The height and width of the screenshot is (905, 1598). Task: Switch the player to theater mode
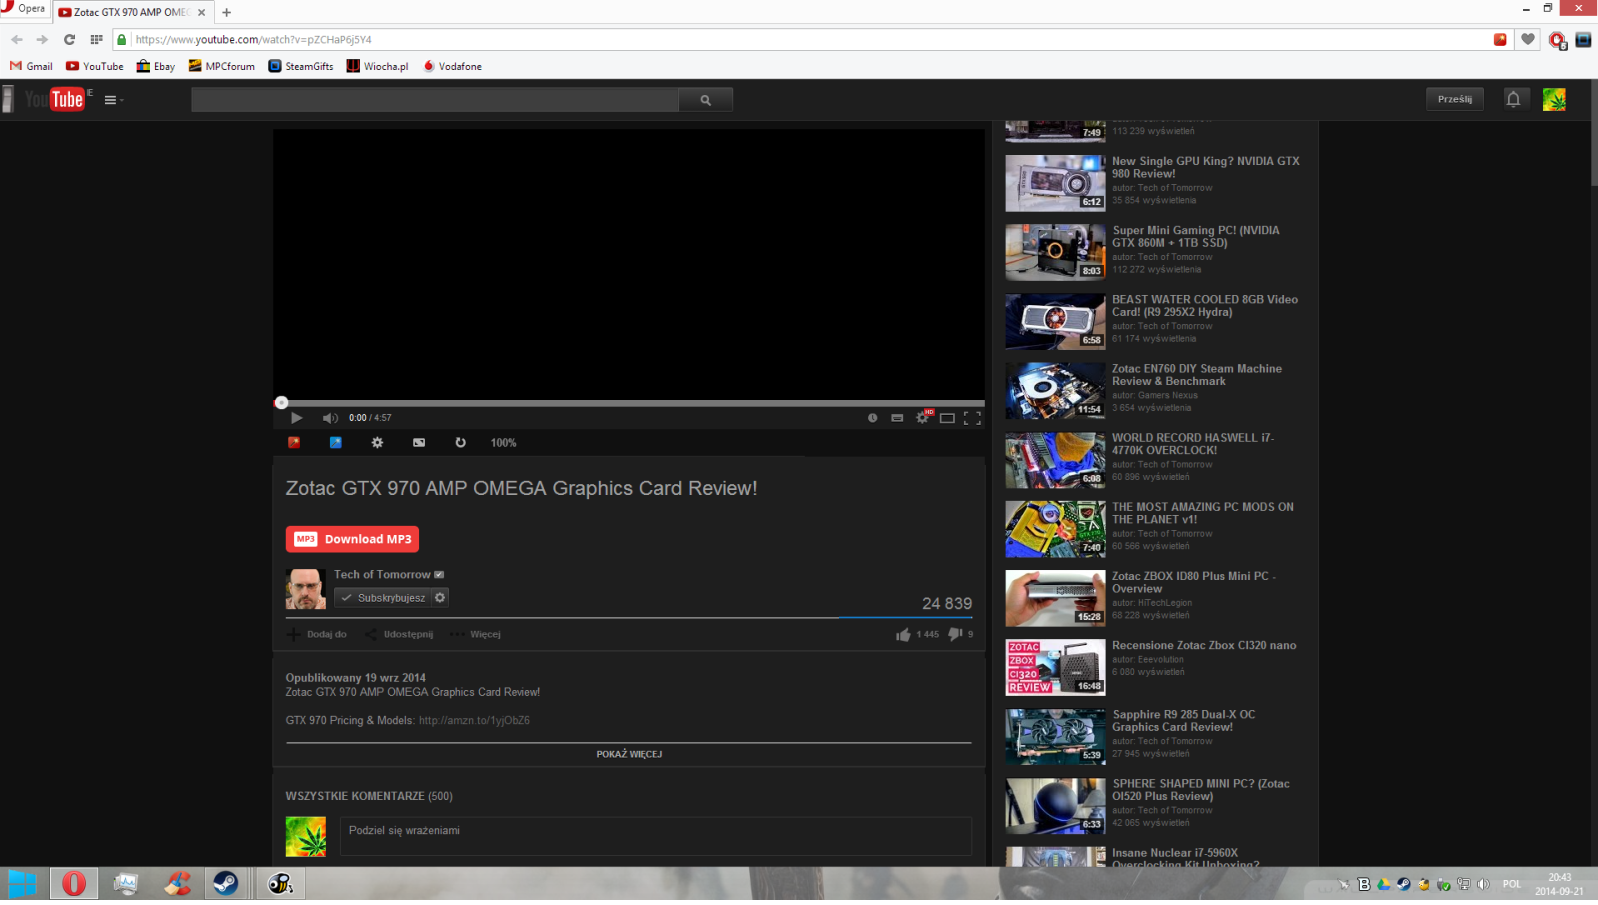point(947,418)
